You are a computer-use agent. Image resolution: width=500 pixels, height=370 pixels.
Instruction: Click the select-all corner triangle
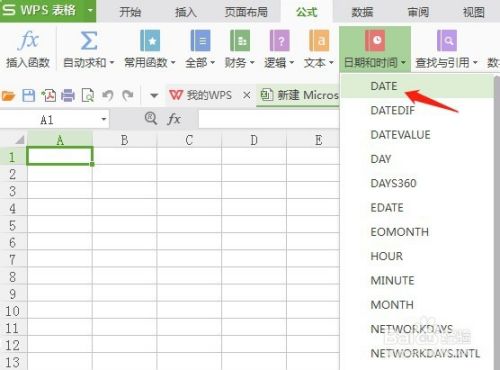click(20, 139)
